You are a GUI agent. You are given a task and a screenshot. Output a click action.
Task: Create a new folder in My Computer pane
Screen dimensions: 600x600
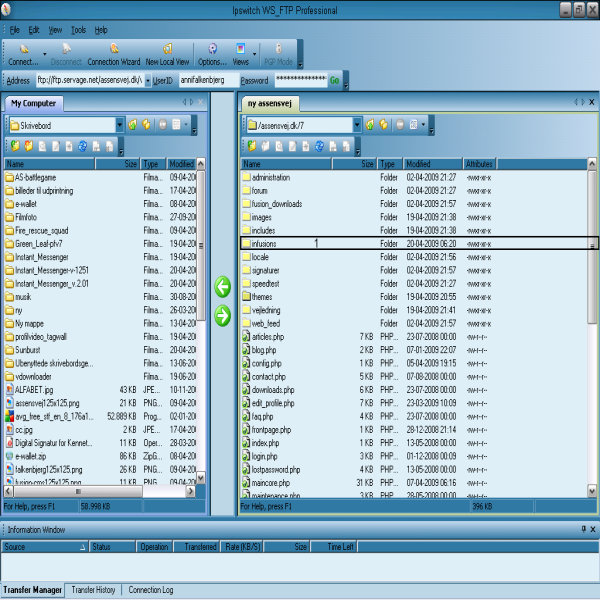click(29, 146)
